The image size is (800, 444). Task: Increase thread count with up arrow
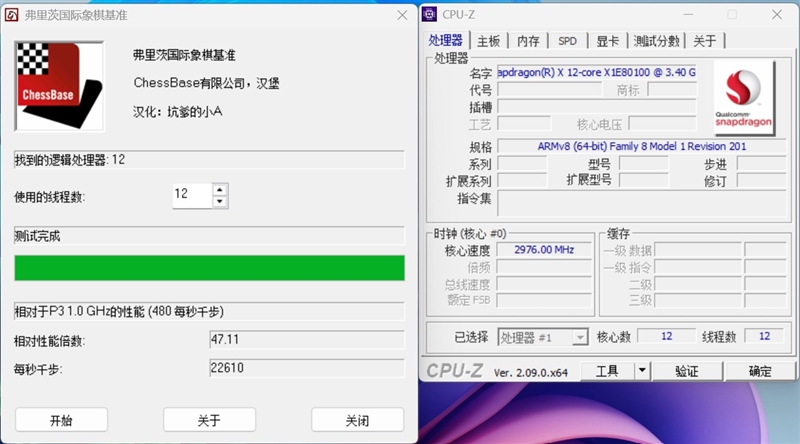coord(219,190)
